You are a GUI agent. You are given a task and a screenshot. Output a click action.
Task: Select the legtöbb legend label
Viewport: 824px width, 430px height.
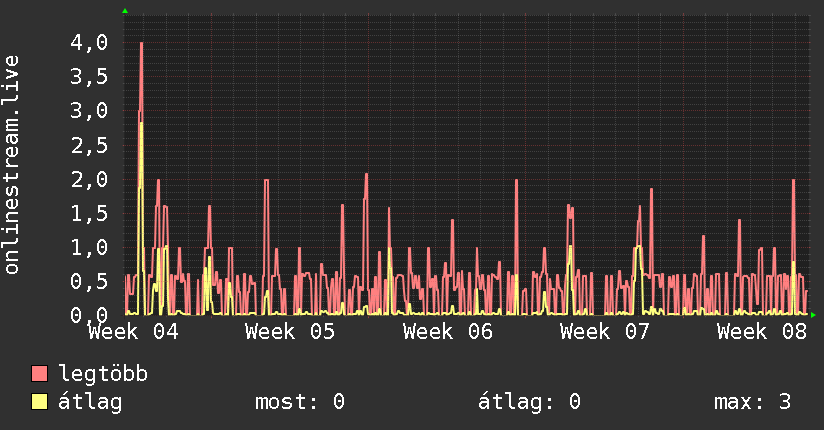click(103, 374)
